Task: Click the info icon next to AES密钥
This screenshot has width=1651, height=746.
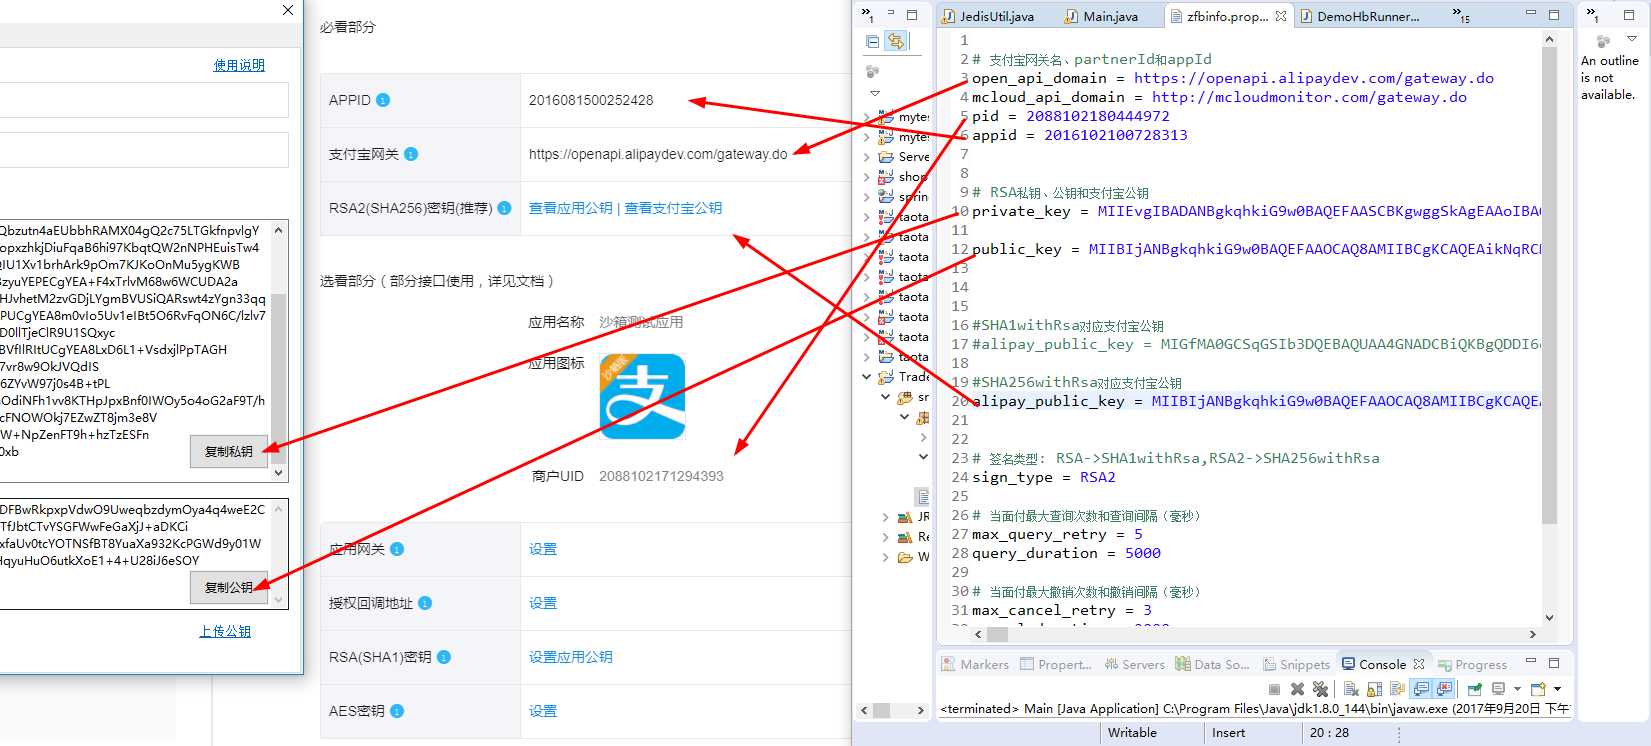Action: 397,711
